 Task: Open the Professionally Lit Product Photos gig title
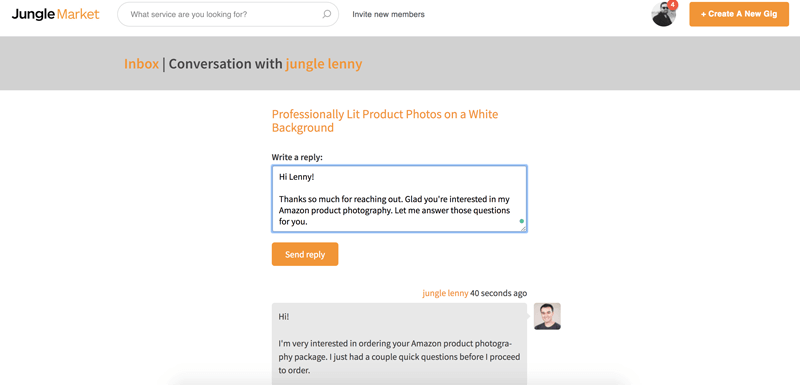pos(385,121)
